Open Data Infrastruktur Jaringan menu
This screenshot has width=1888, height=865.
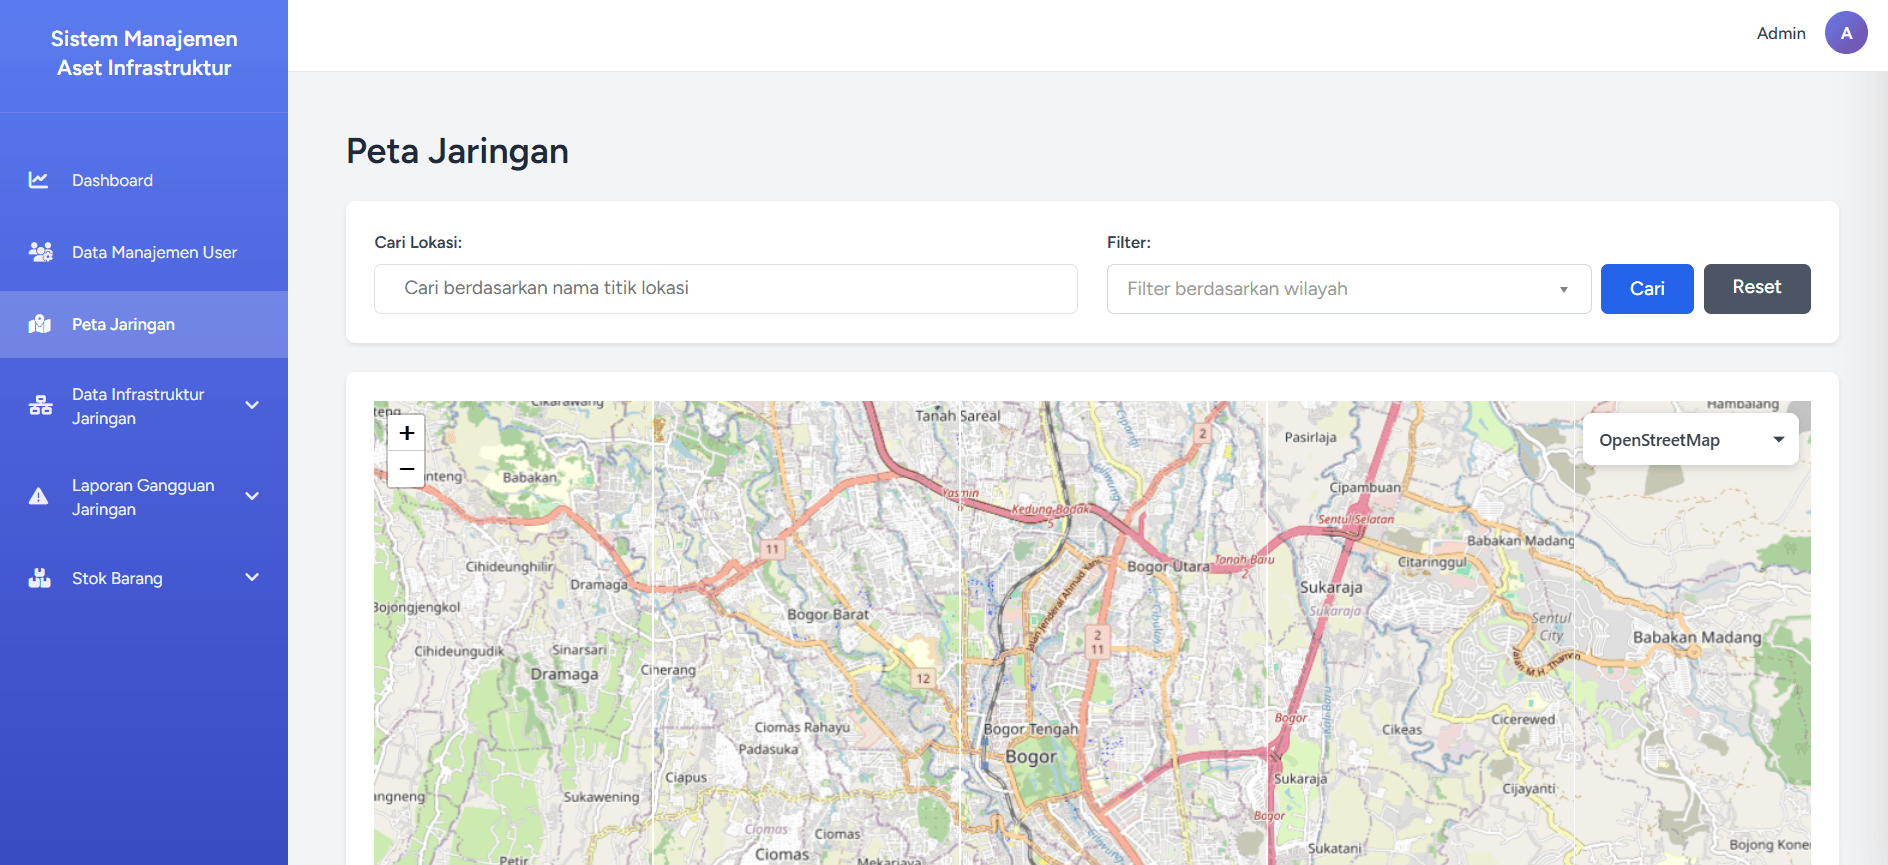[144, 406]
